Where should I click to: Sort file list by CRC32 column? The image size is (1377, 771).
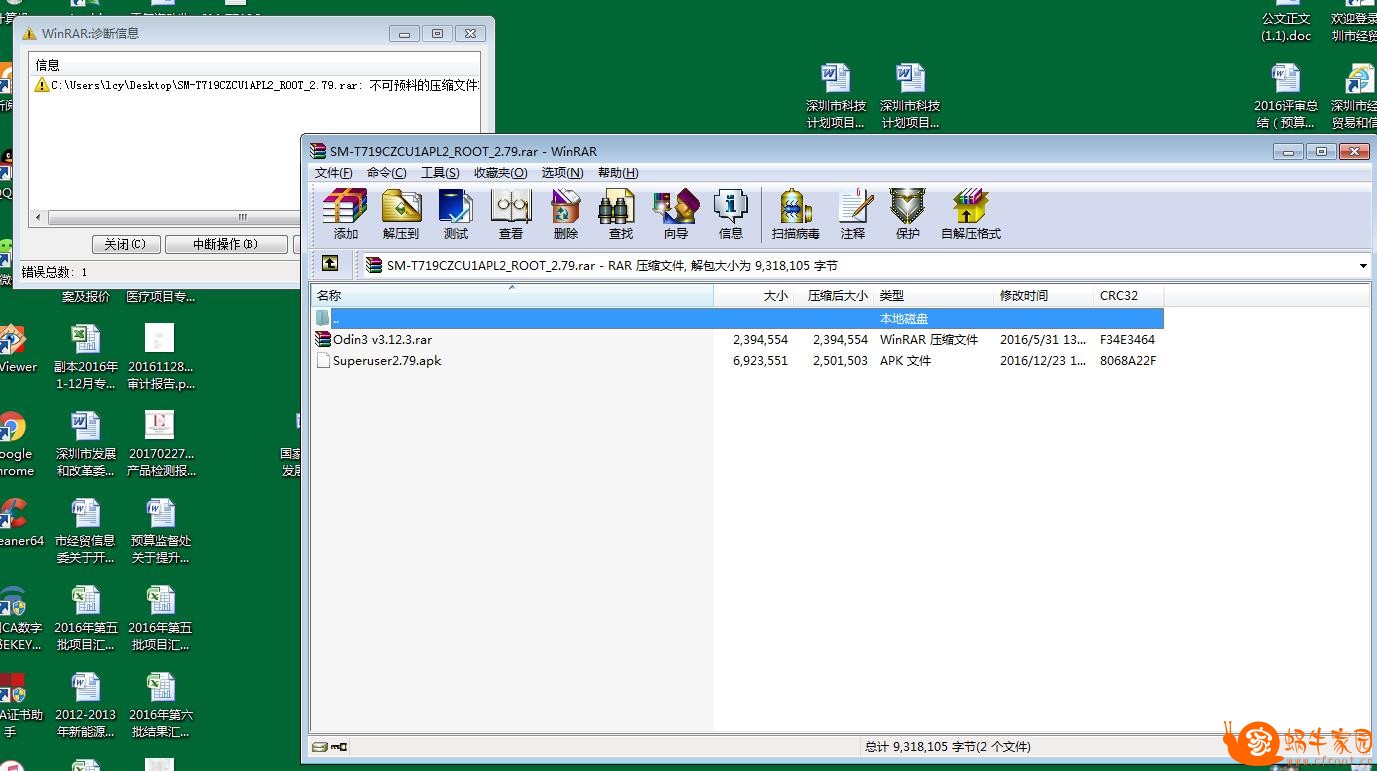coord(1129,296)
